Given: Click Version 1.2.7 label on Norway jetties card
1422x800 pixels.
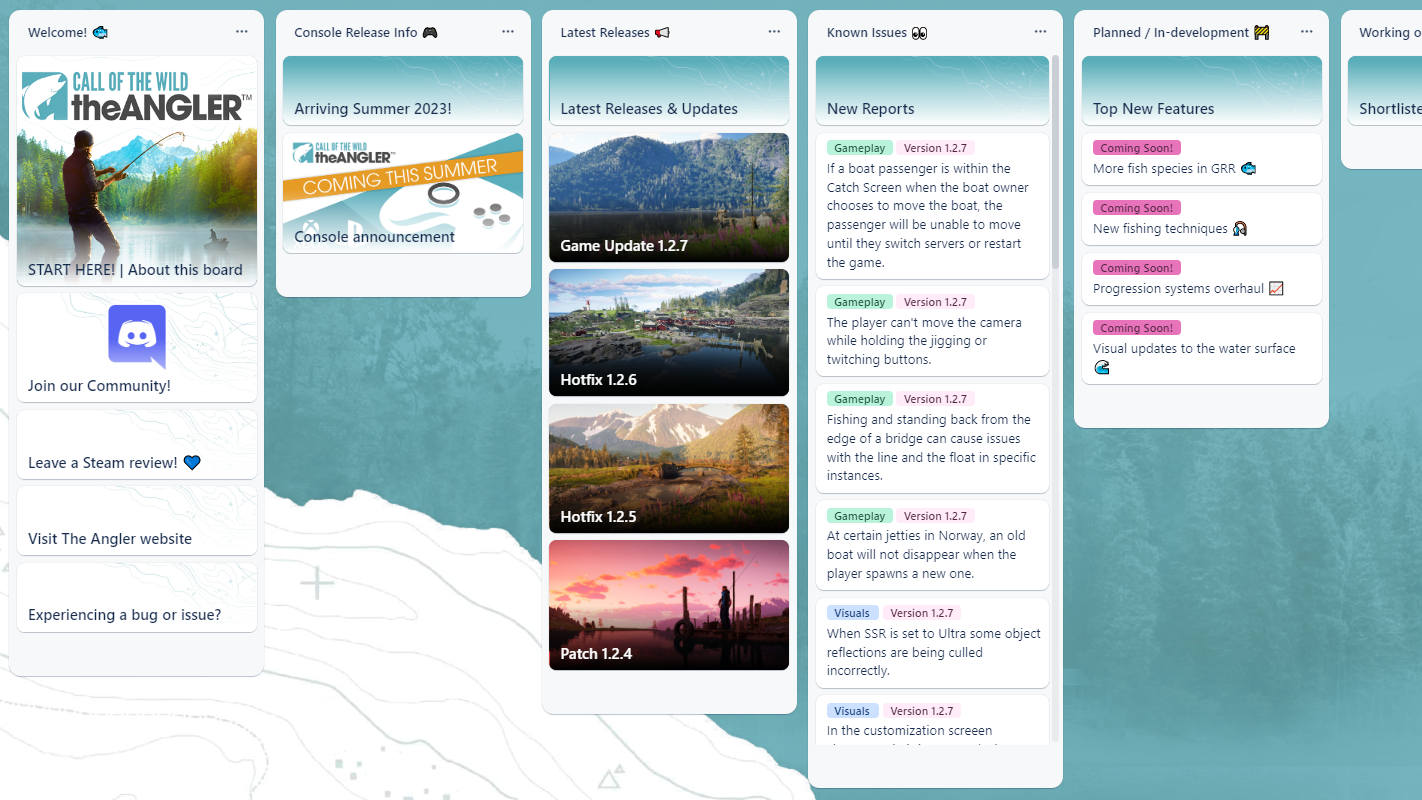Looking at the screenshot, I should [x=935, y=516].
